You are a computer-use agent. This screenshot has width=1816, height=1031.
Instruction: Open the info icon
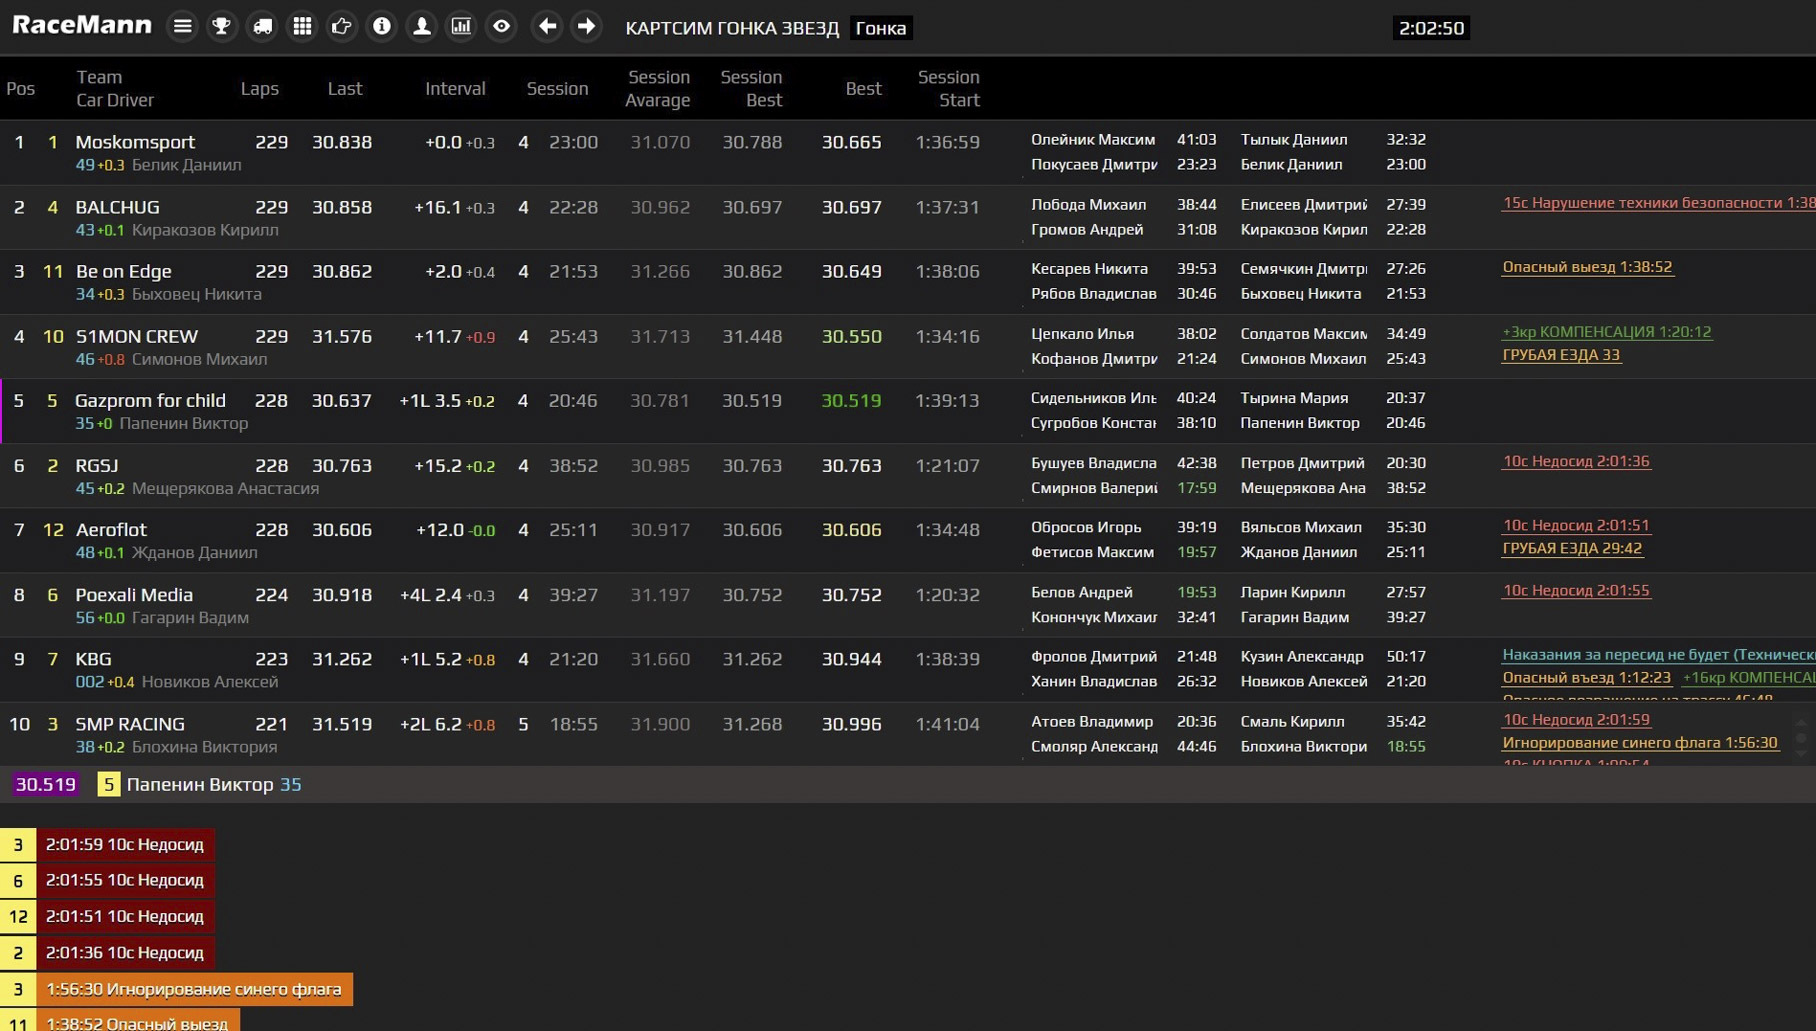pyautogui.click(x=382, y=27)
